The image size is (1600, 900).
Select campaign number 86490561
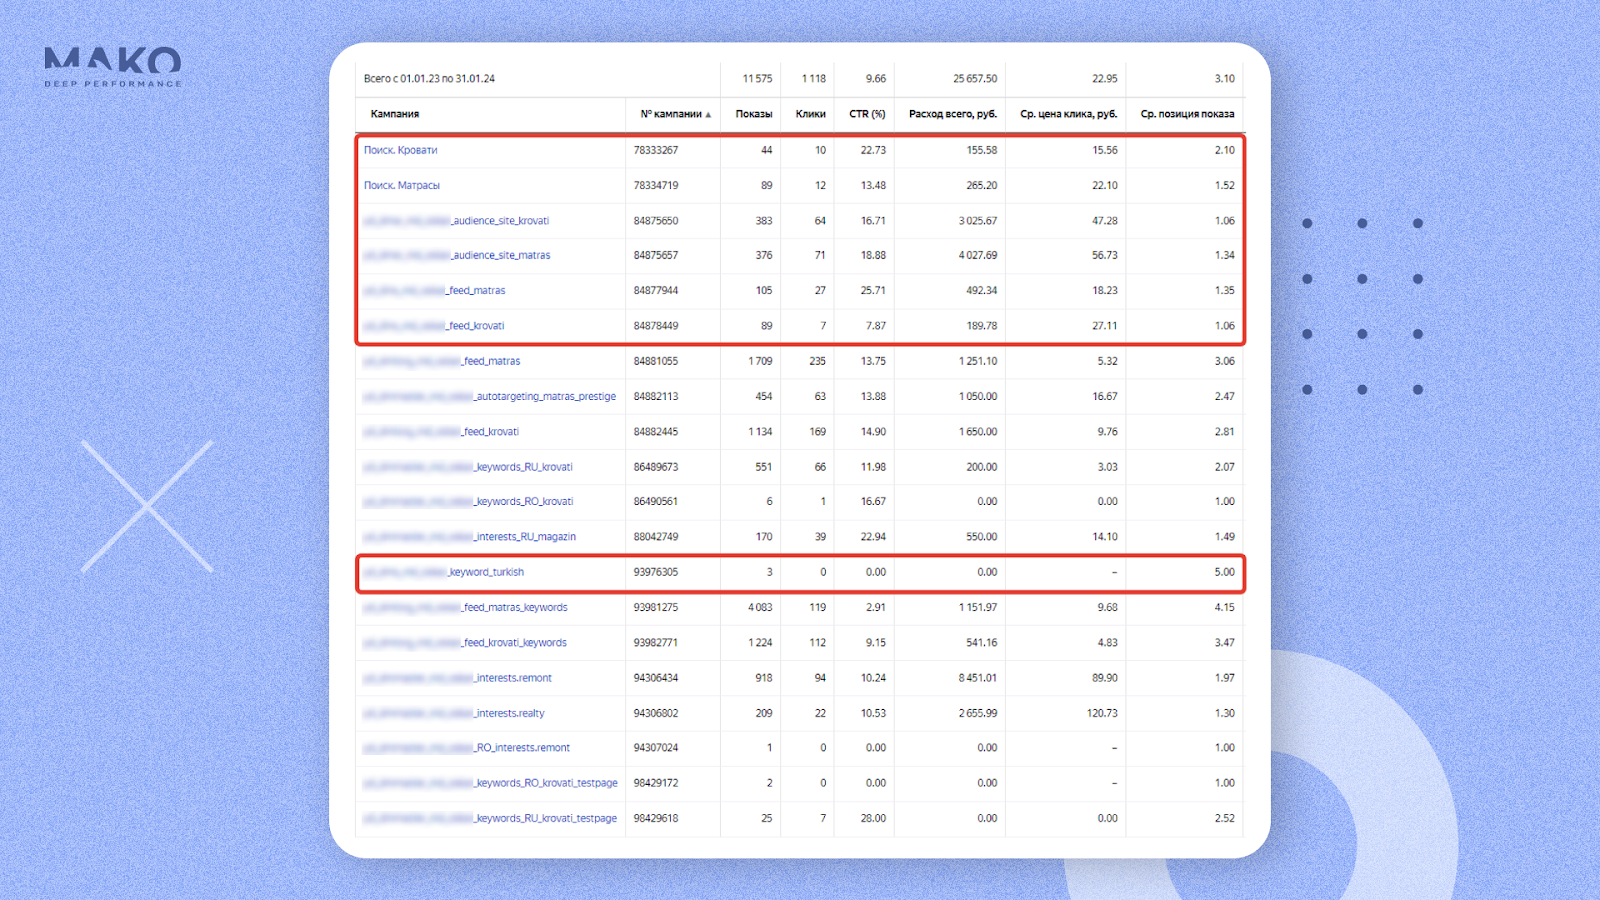pyautogui.click(x=656, y=502)
